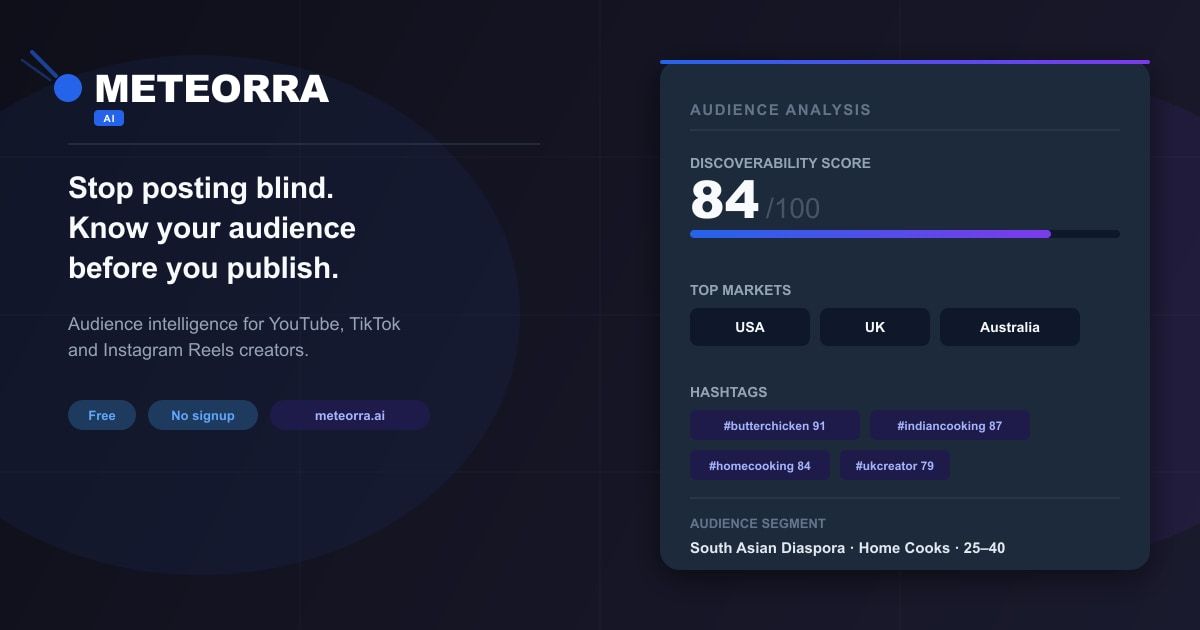Click the #butterchicken 91 hashtag tag
The image size is (1200, 630).
775,425
